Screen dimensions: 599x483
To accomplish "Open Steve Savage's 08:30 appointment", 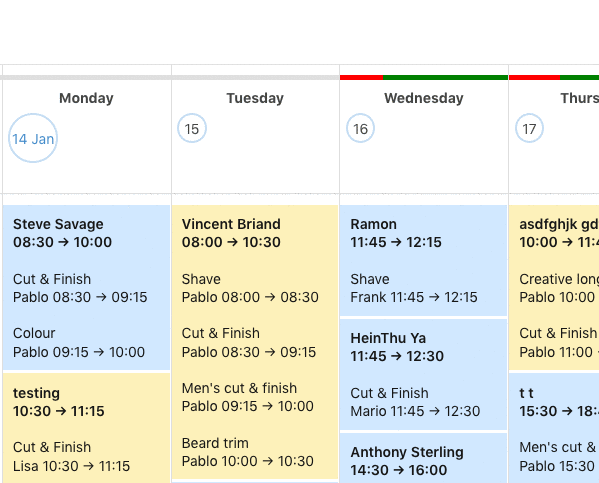I will pyautogui.click(x=86, y=287).
